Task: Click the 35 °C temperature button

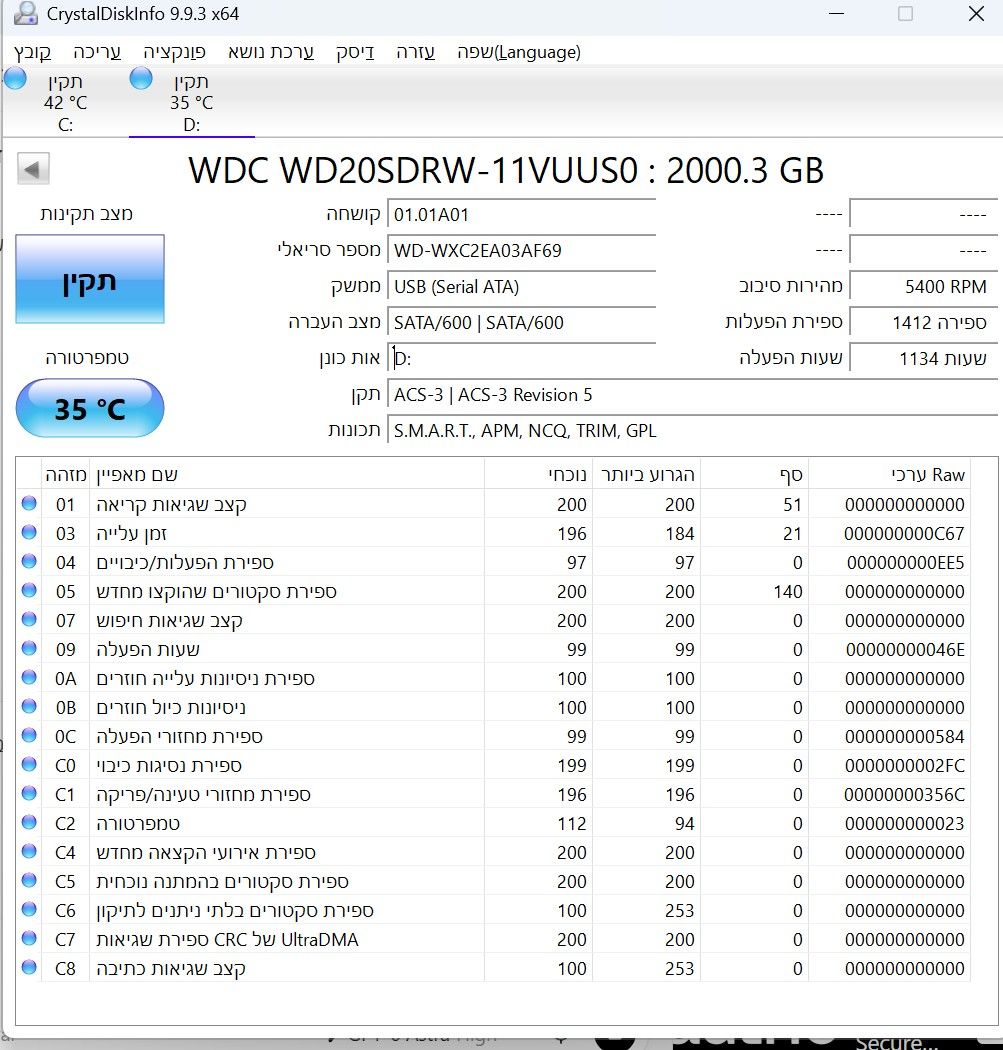Action: 90,408
